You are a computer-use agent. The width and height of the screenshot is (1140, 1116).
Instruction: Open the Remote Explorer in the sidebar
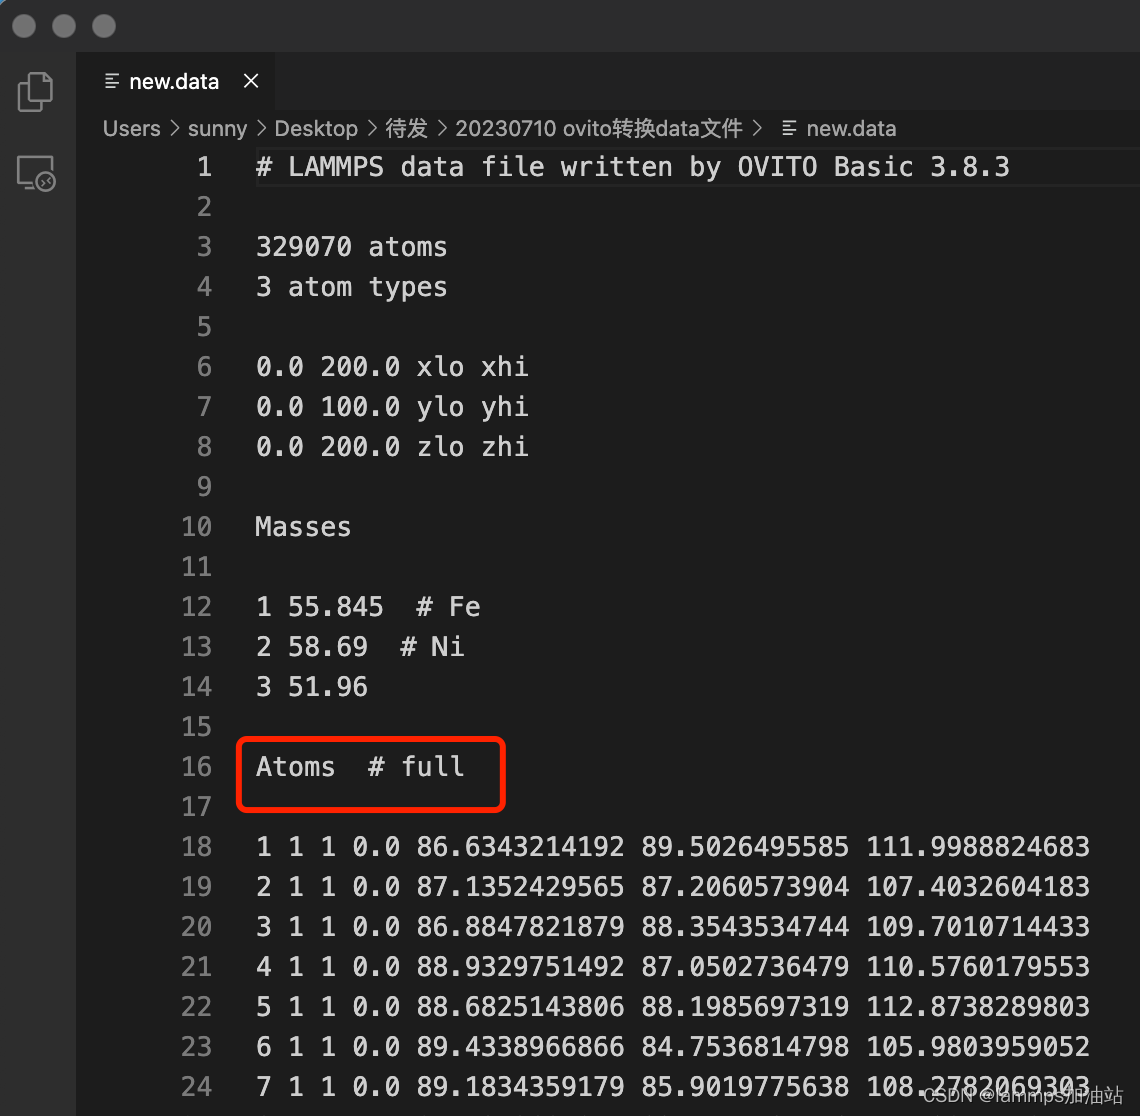[35, 173]
